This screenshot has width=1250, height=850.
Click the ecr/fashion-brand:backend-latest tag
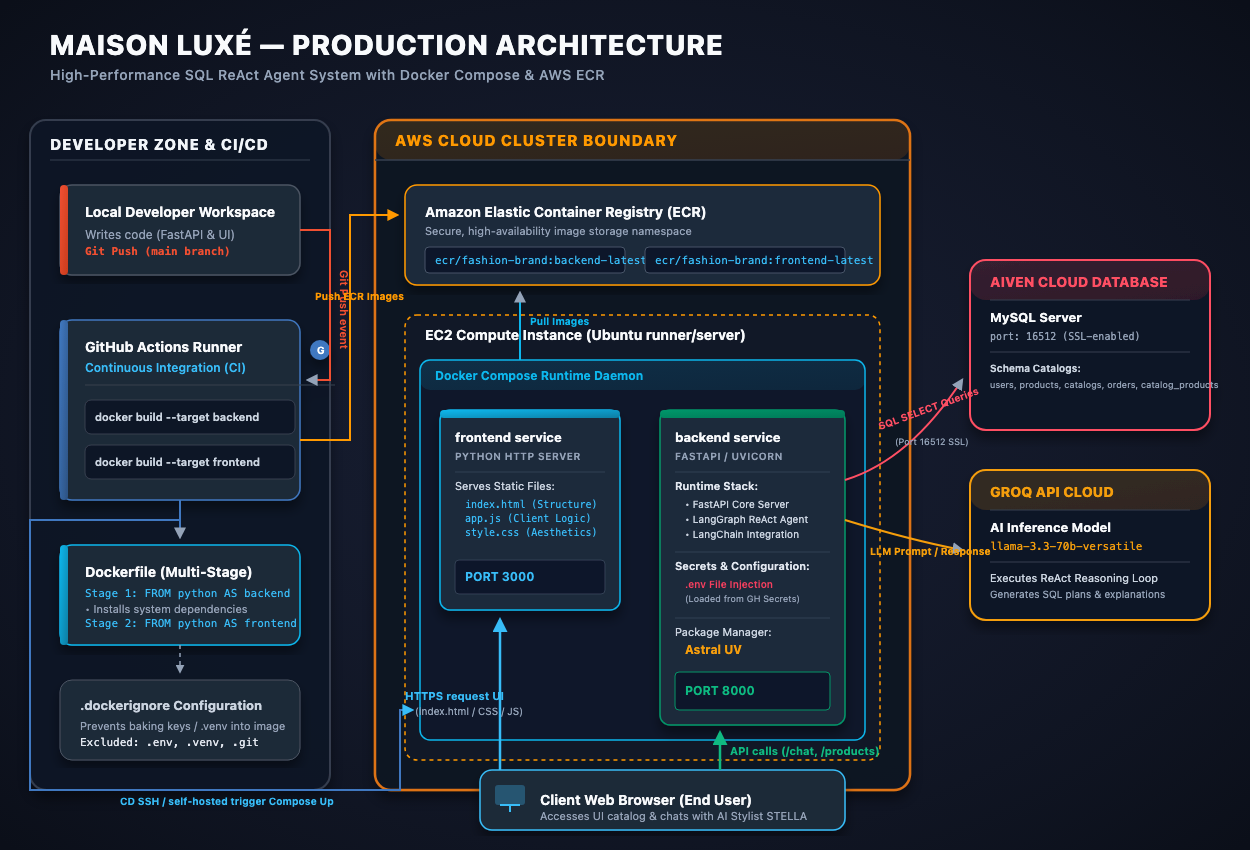pos(525,260)
